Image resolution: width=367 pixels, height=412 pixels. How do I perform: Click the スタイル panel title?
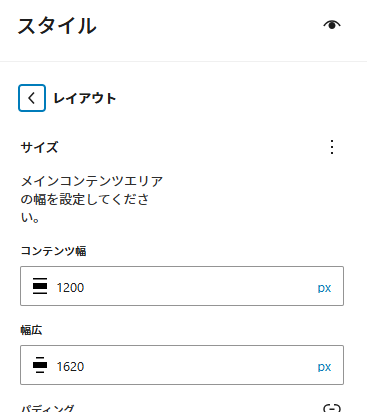click(x=57, y=26)
